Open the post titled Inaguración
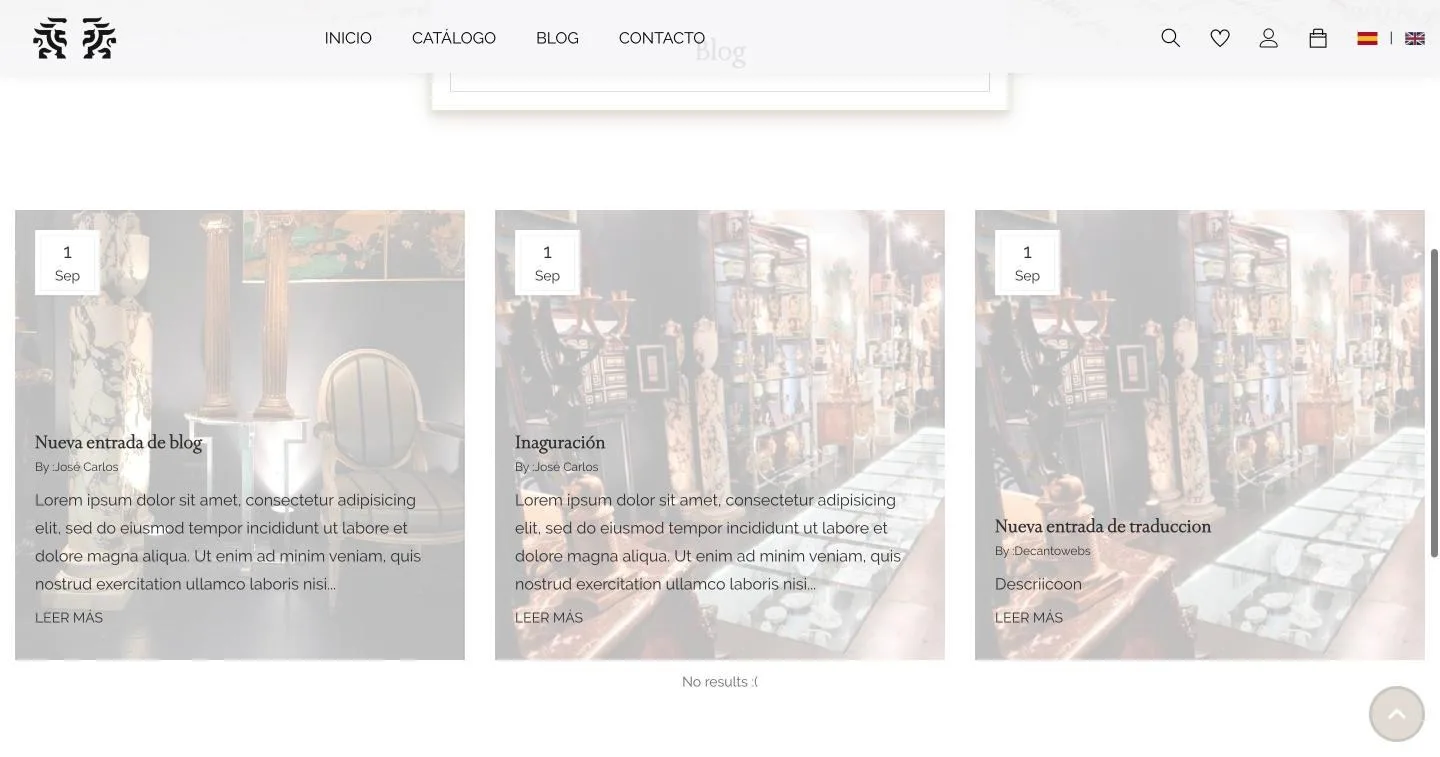 click(x=560, y=442)
